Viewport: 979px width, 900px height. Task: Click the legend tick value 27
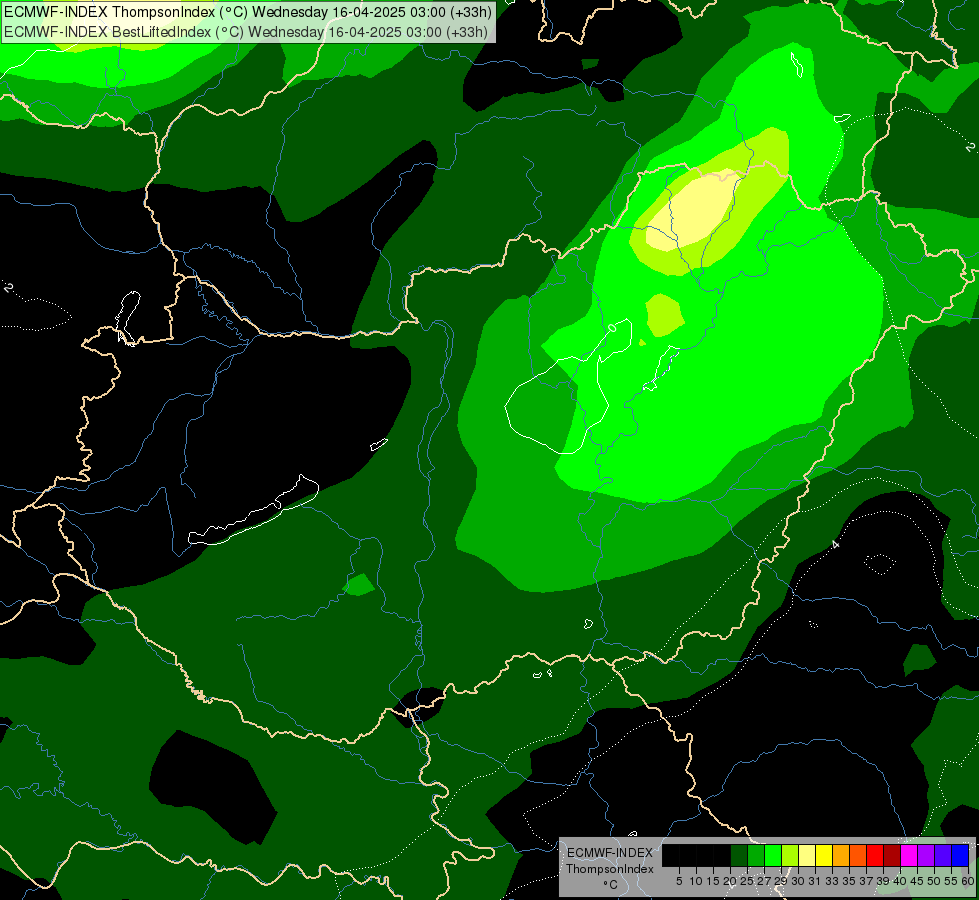coord(765,881)
